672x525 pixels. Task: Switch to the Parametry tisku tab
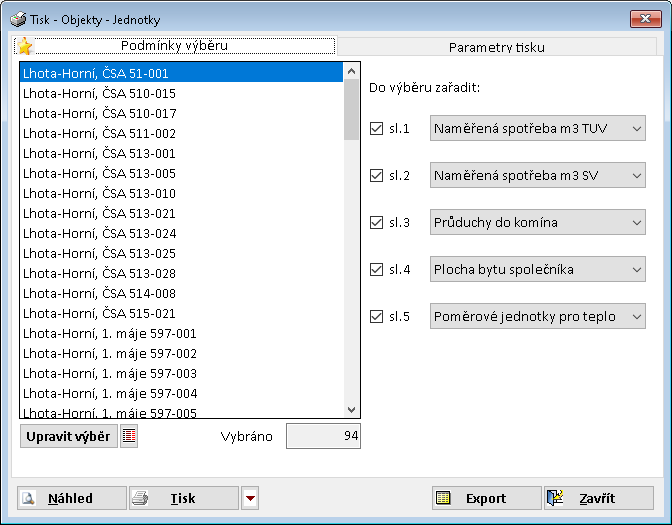[x=497, y=47]
